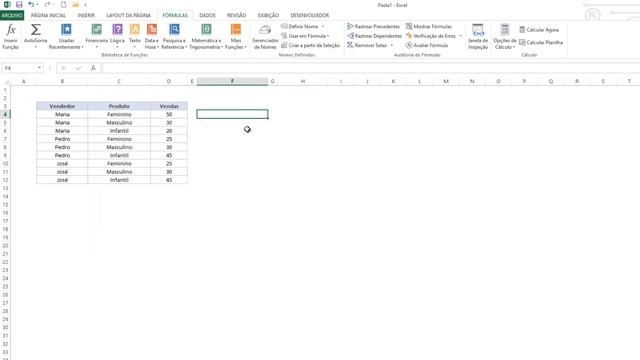The width and height of the screenshot is (640, 360).
Task: Click the Masculino cell in row 5
Action: [119, 122]
